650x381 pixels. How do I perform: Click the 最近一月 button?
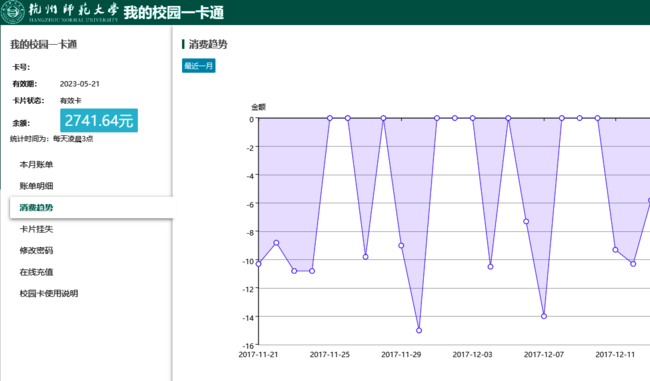pos(199,66)
